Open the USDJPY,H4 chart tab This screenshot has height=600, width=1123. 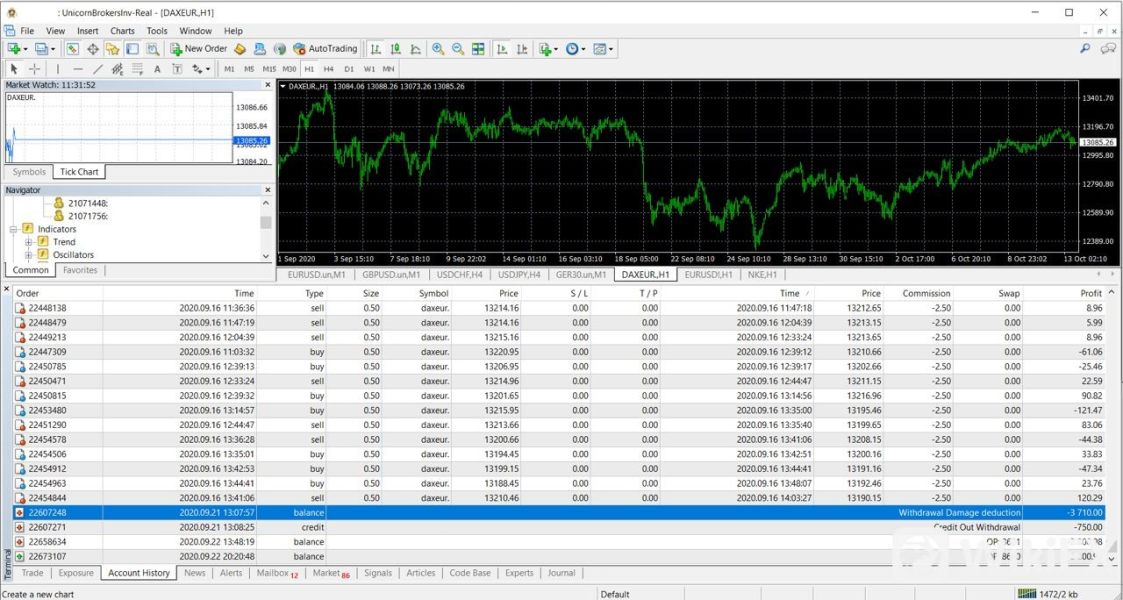click(519, 274)
